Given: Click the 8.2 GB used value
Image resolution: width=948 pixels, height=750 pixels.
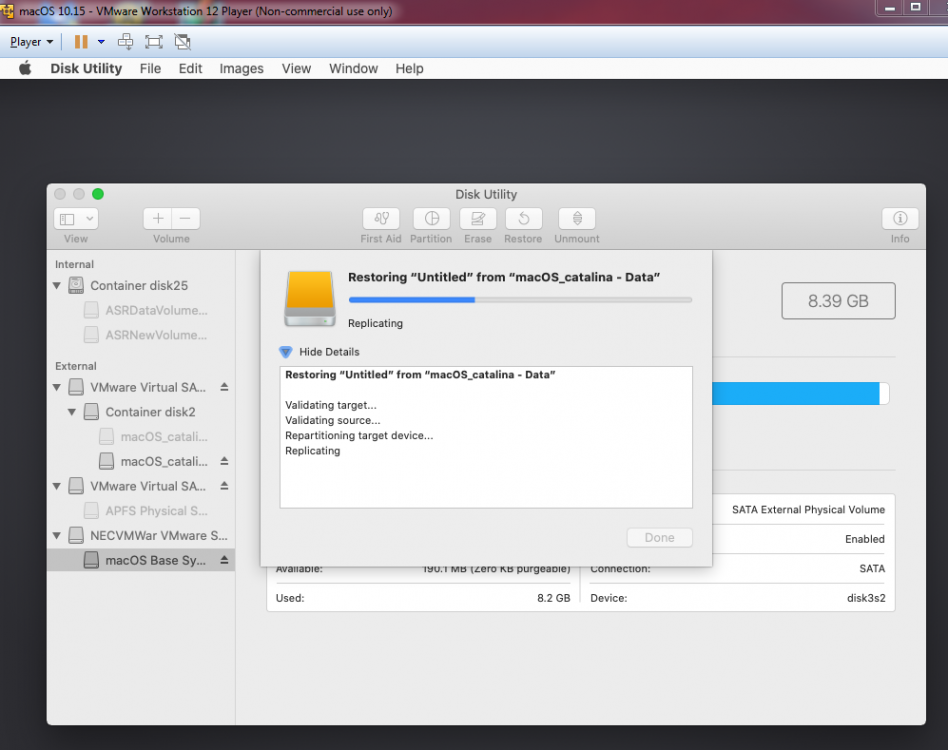Looking at the screenshot, I should pos(554,598).
